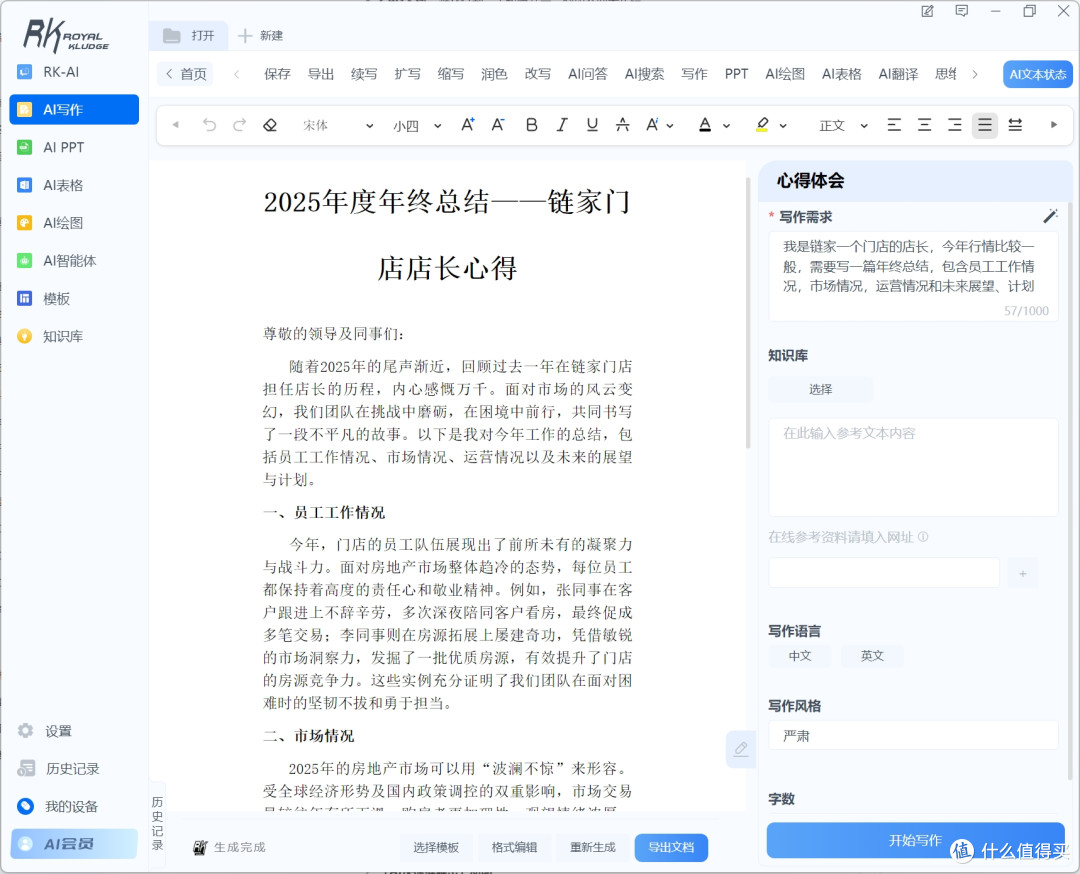The image size is (1080, 874).
Task: Open the font size dropdown 小四
Action: coord(417,125)
